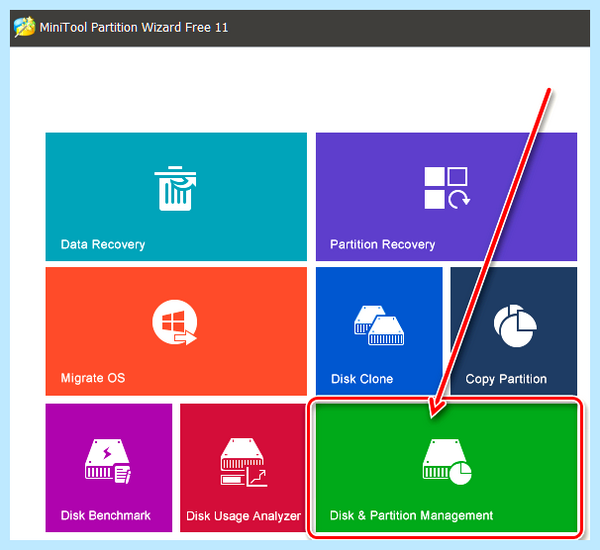
Task: Choose the Migrate OS label
Action: click(93, 378)
